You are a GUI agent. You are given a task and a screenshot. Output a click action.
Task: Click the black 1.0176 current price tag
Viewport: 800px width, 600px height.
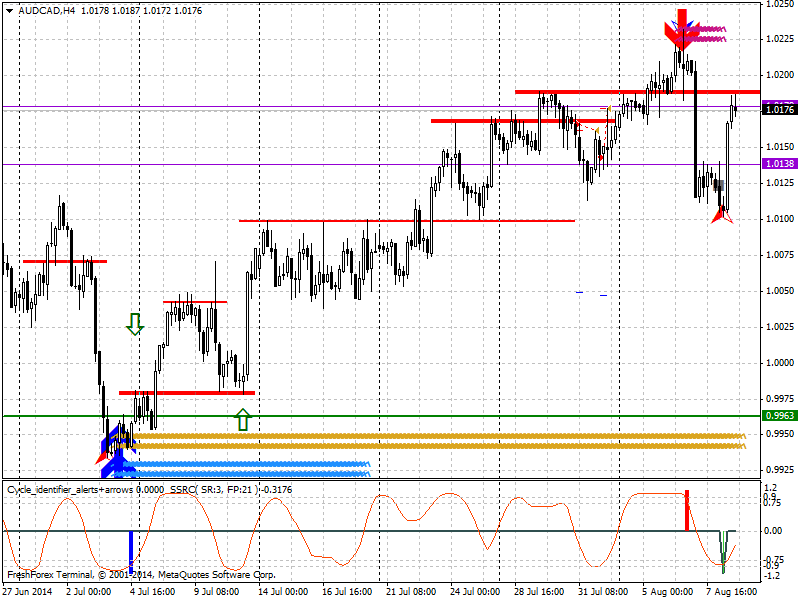click(x=780, y=109)
